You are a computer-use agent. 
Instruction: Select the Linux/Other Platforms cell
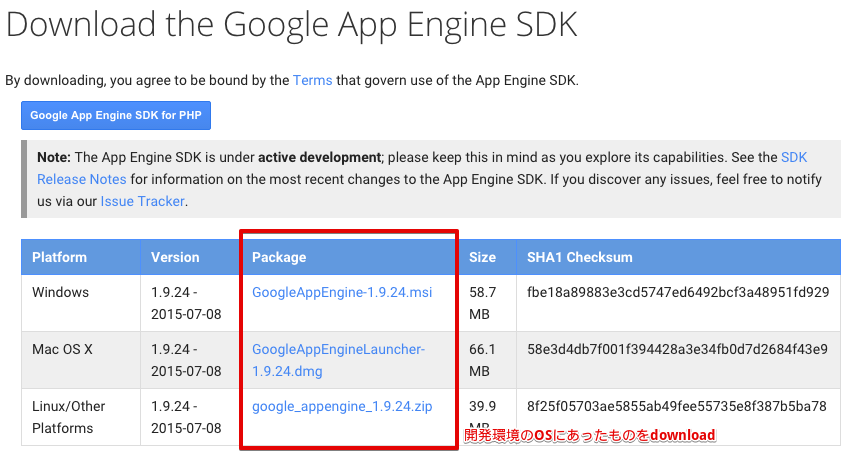(81, 417)
